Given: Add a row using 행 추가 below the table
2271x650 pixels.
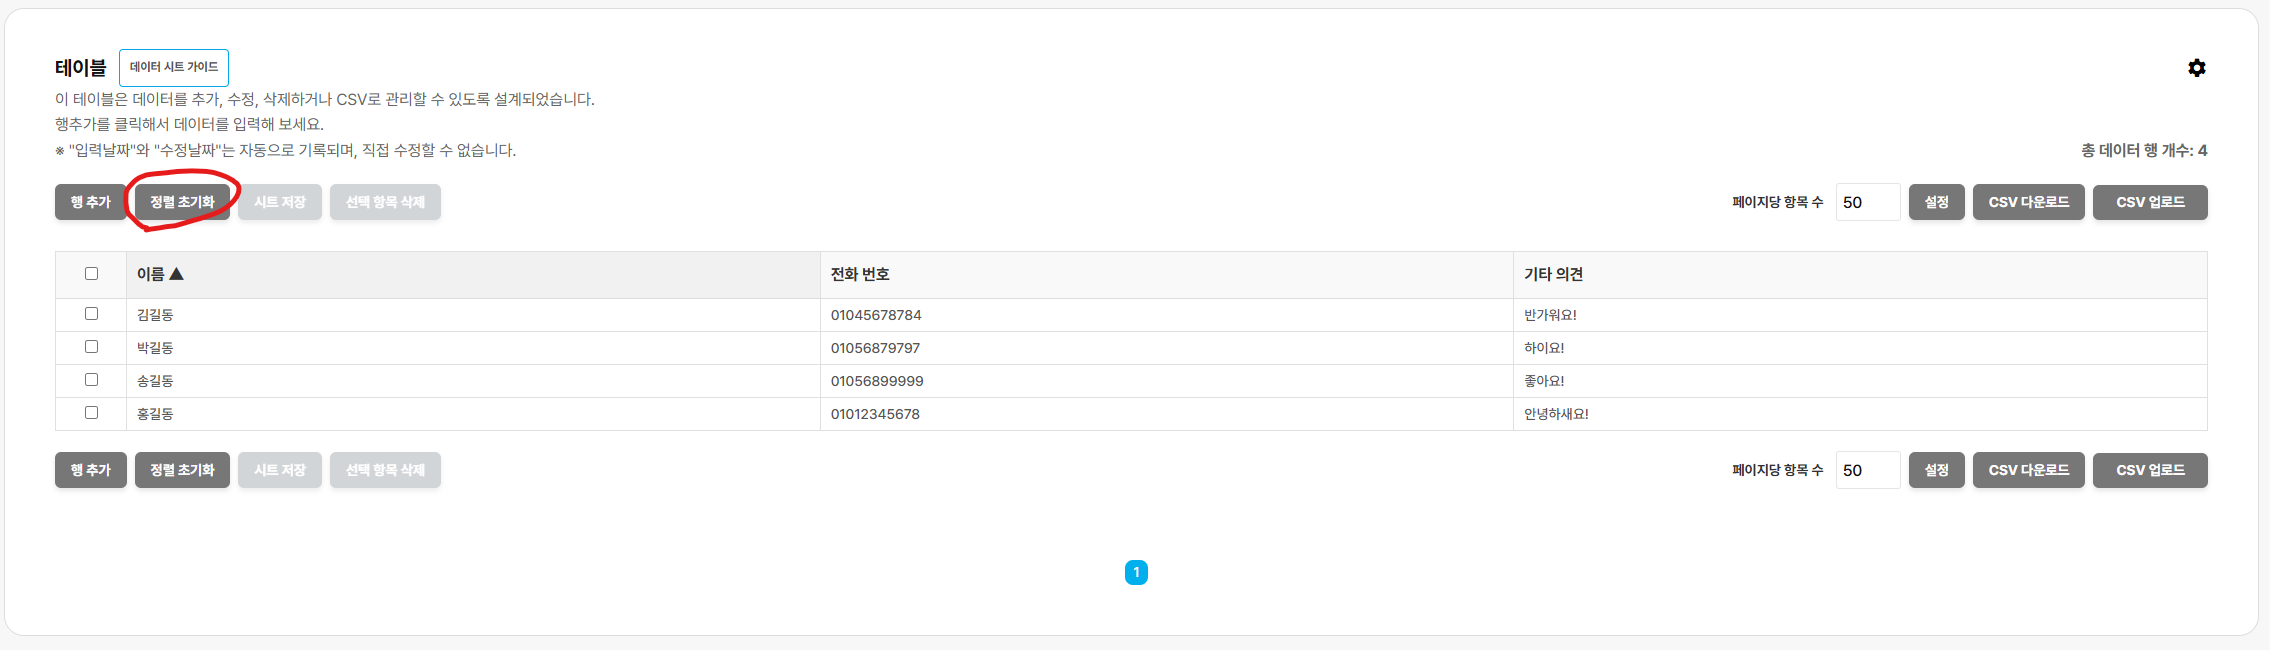Looking at the screenshot, I should (x=90, y=470).
